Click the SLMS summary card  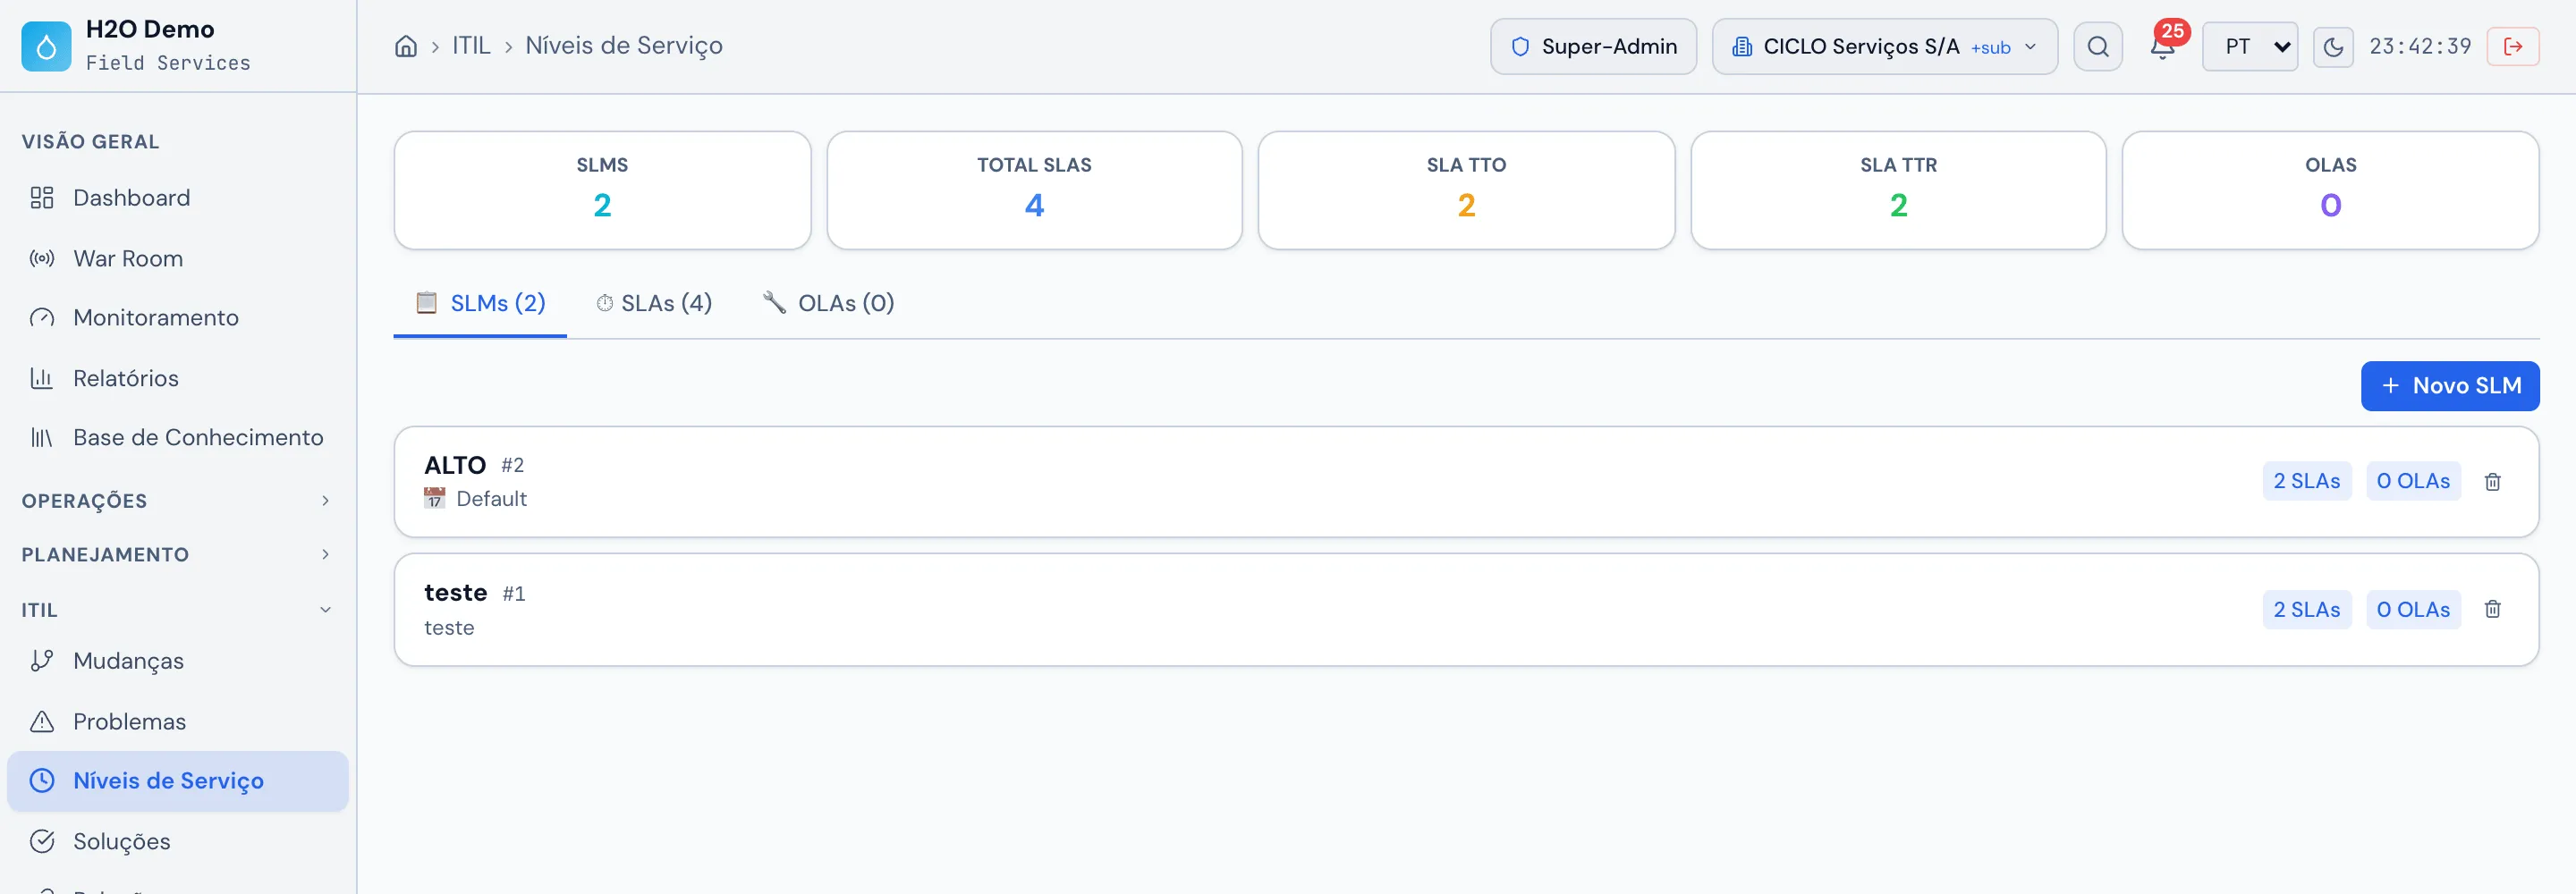click(602, 190)
